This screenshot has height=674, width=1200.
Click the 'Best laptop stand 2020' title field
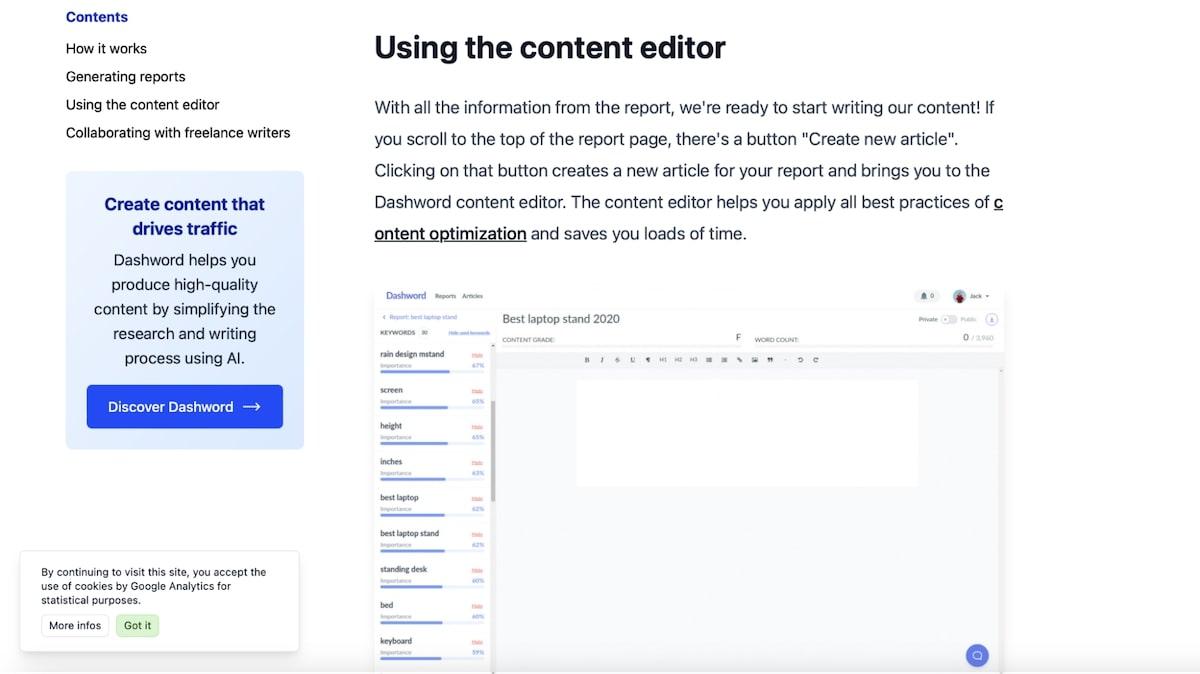(561, 319)
